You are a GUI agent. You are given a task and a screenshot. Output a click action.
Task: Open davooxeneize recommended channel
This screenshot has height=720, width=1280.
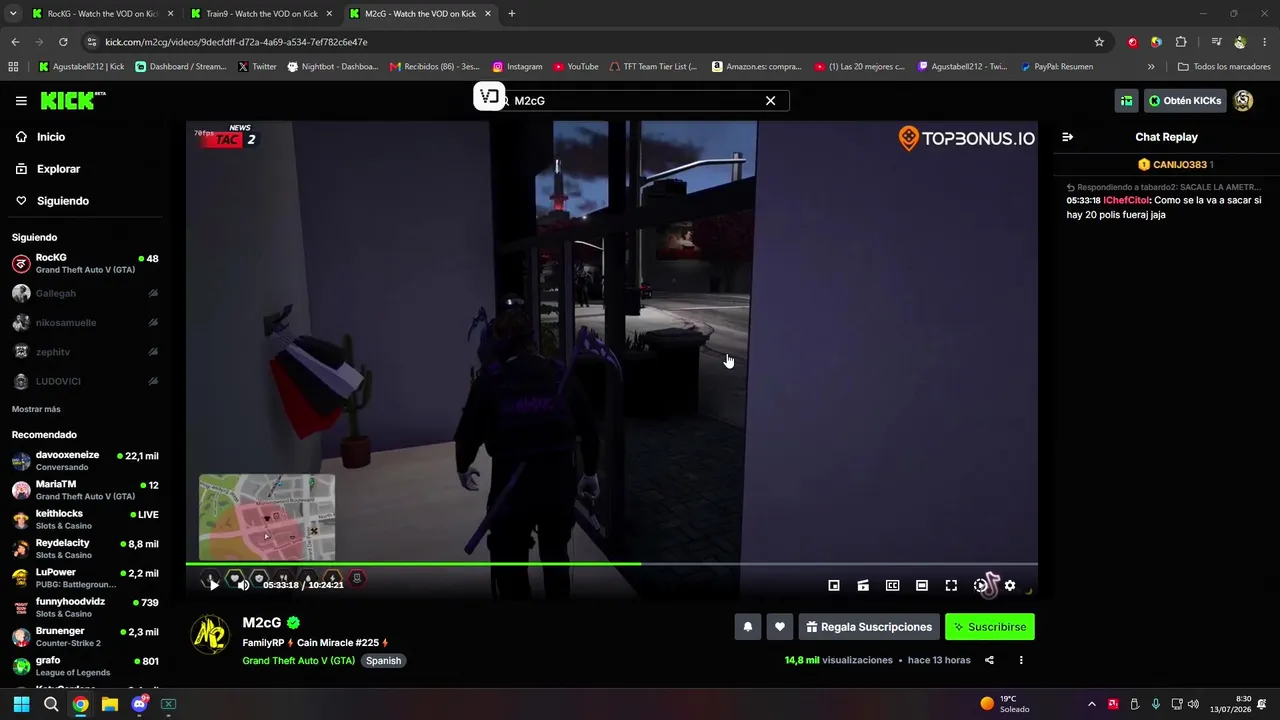pos(85,461)
